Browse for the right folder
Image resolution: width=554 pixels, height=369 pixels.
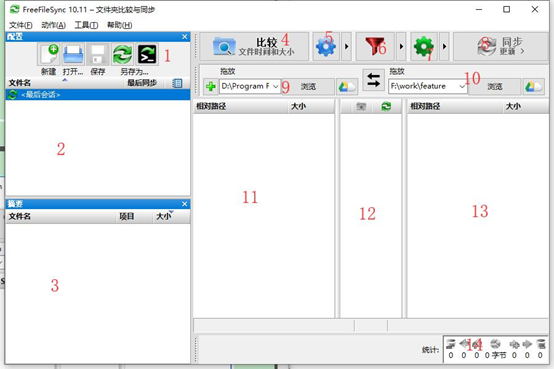tap(495, 87)
